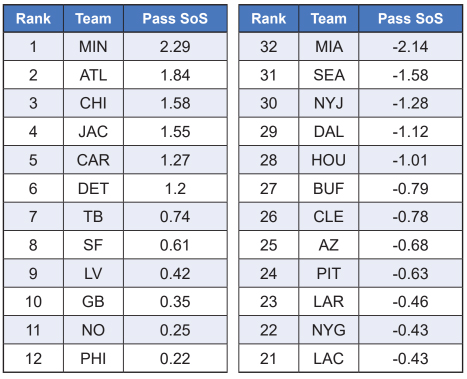Click the right table's Pass SoS header
The image size is (467, 379).
click(411, 19)
